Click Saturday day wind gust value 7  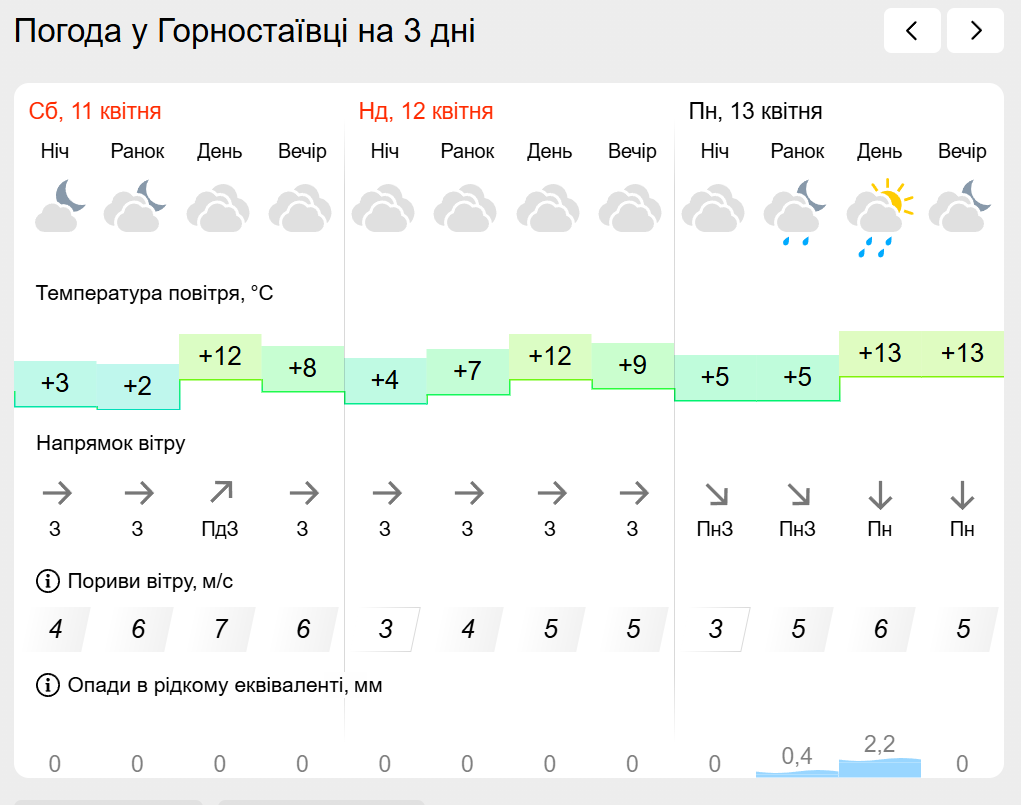[220, 629]
